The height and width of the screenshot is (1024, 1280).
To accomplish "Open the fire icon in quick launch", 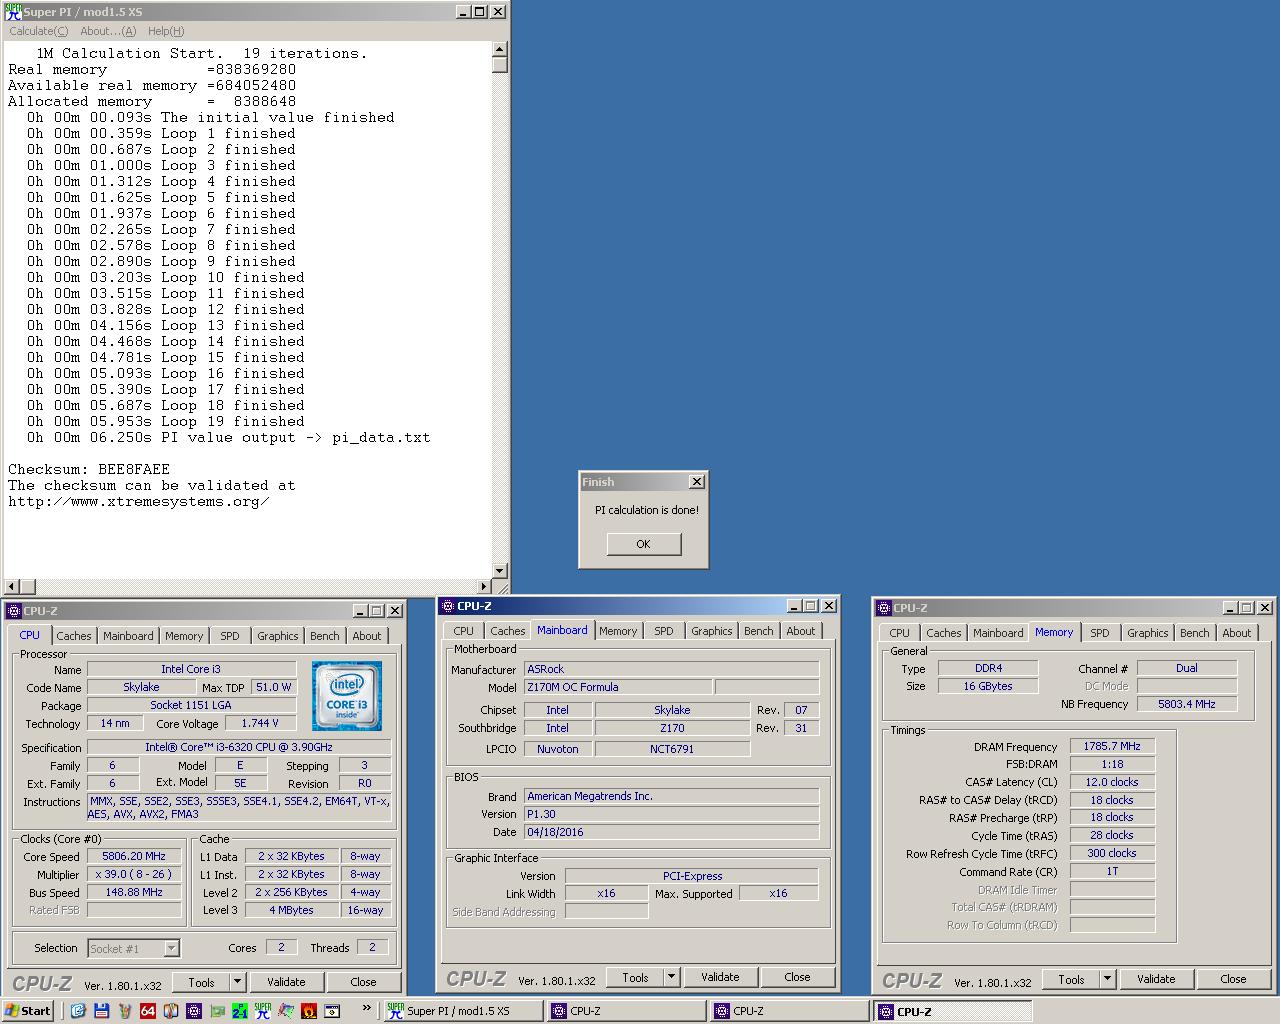I will (x=309, y=1011).
